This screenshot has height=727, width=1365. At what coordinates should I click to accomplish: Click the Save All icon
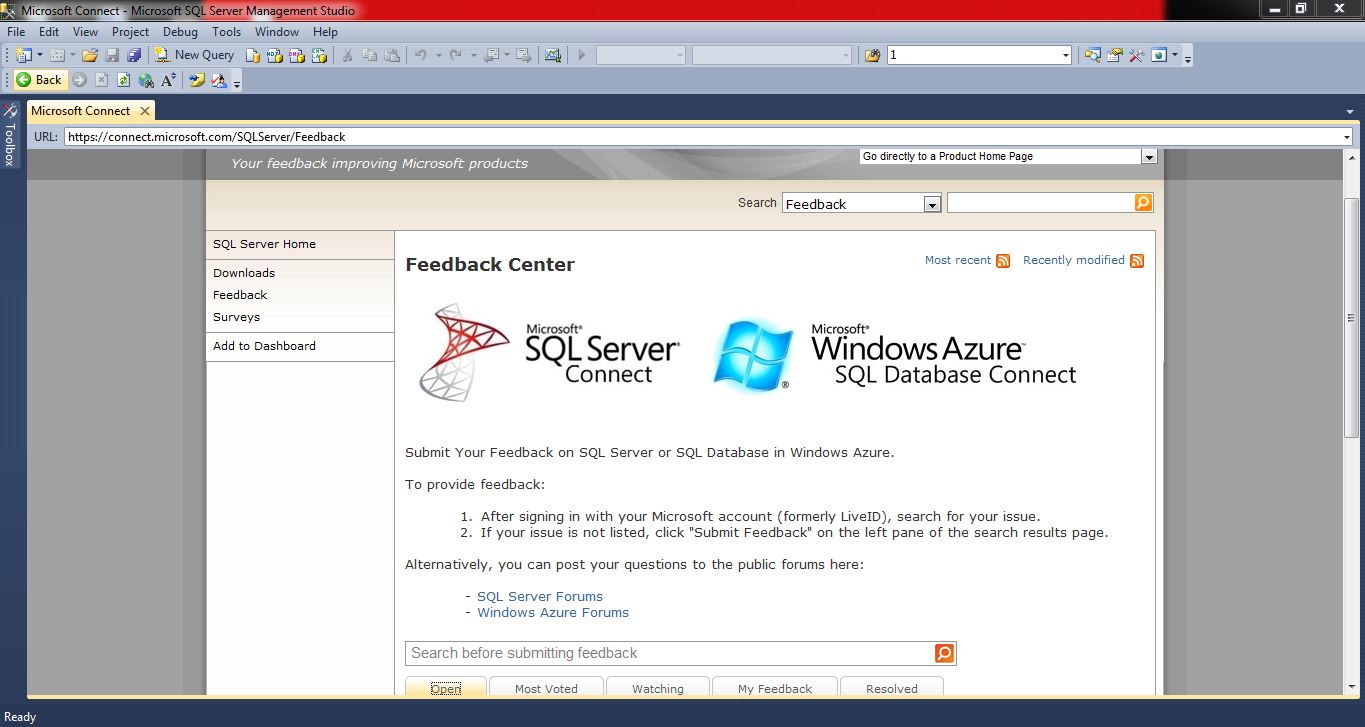click(x=134, y=55)
